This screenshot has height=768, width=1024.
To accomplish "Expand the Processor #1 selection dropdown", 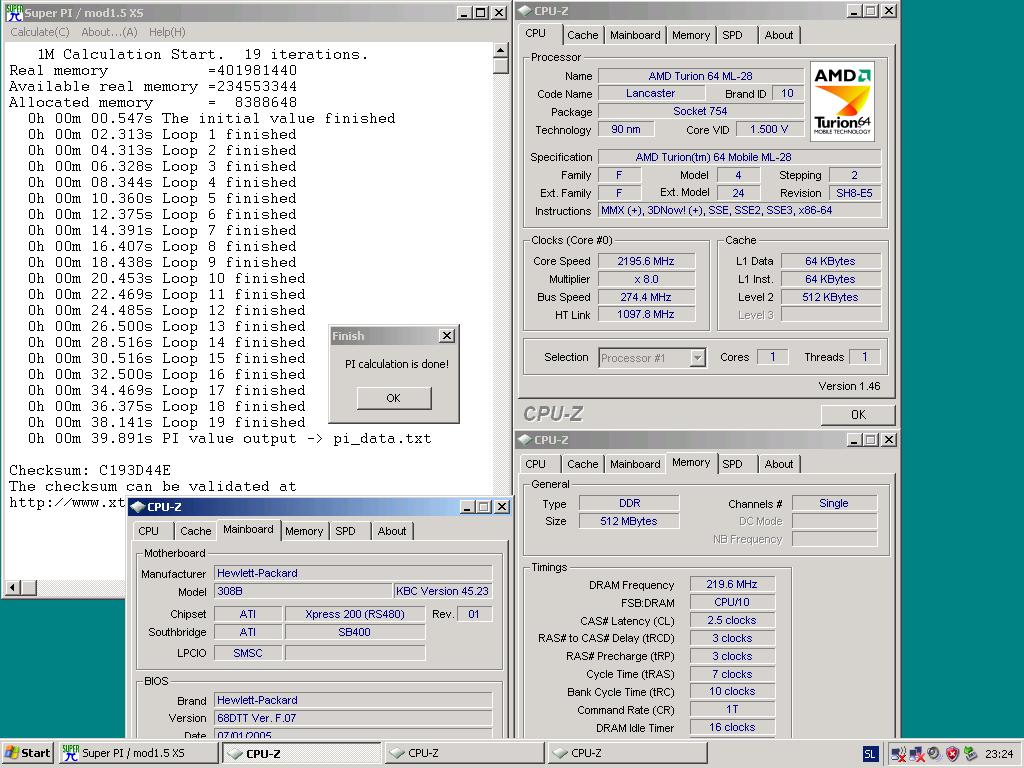I will (697, 358).
